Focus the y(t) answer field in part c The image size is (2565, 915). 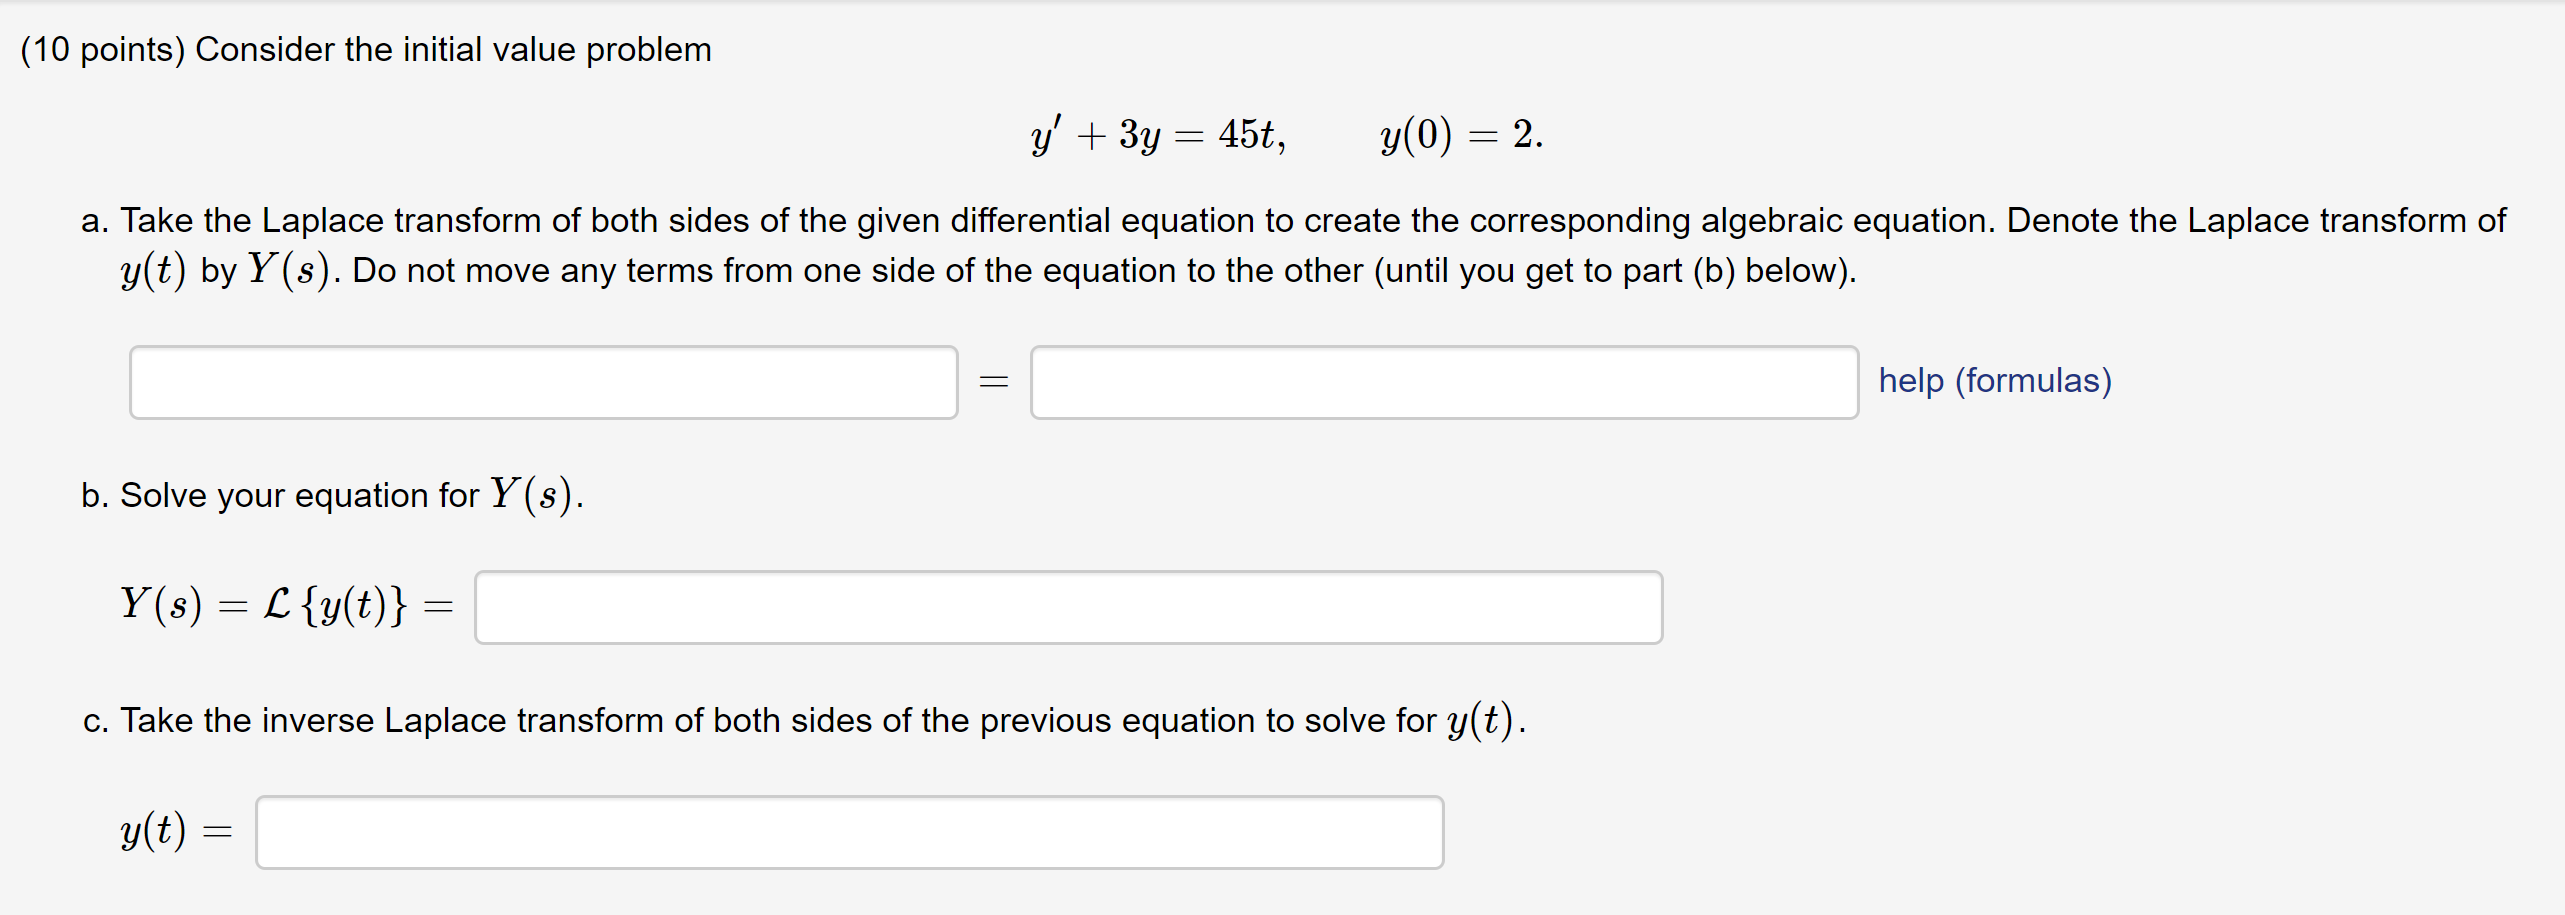tap(849, 832)
